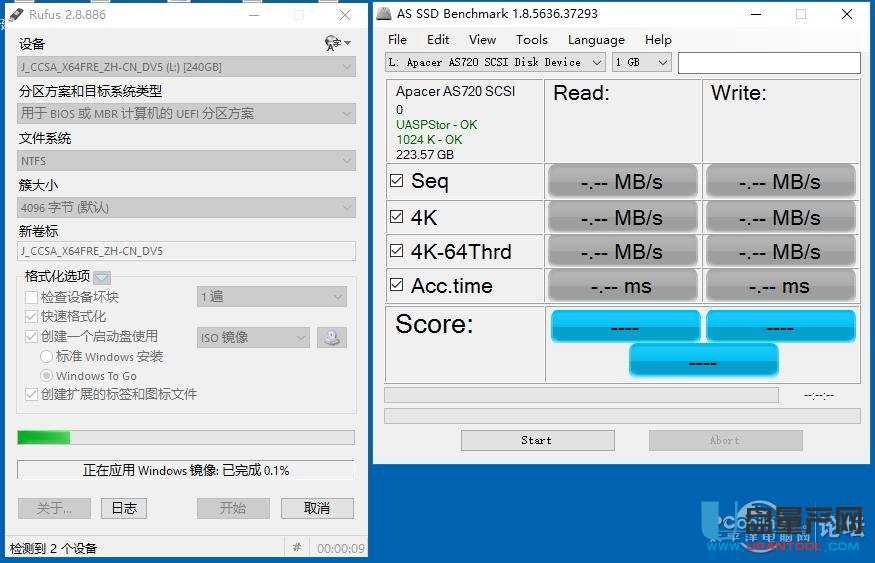Viewport: 875px width, 563px height.
Task: Click the new volume label input field
Action: [x=186, y=251]
